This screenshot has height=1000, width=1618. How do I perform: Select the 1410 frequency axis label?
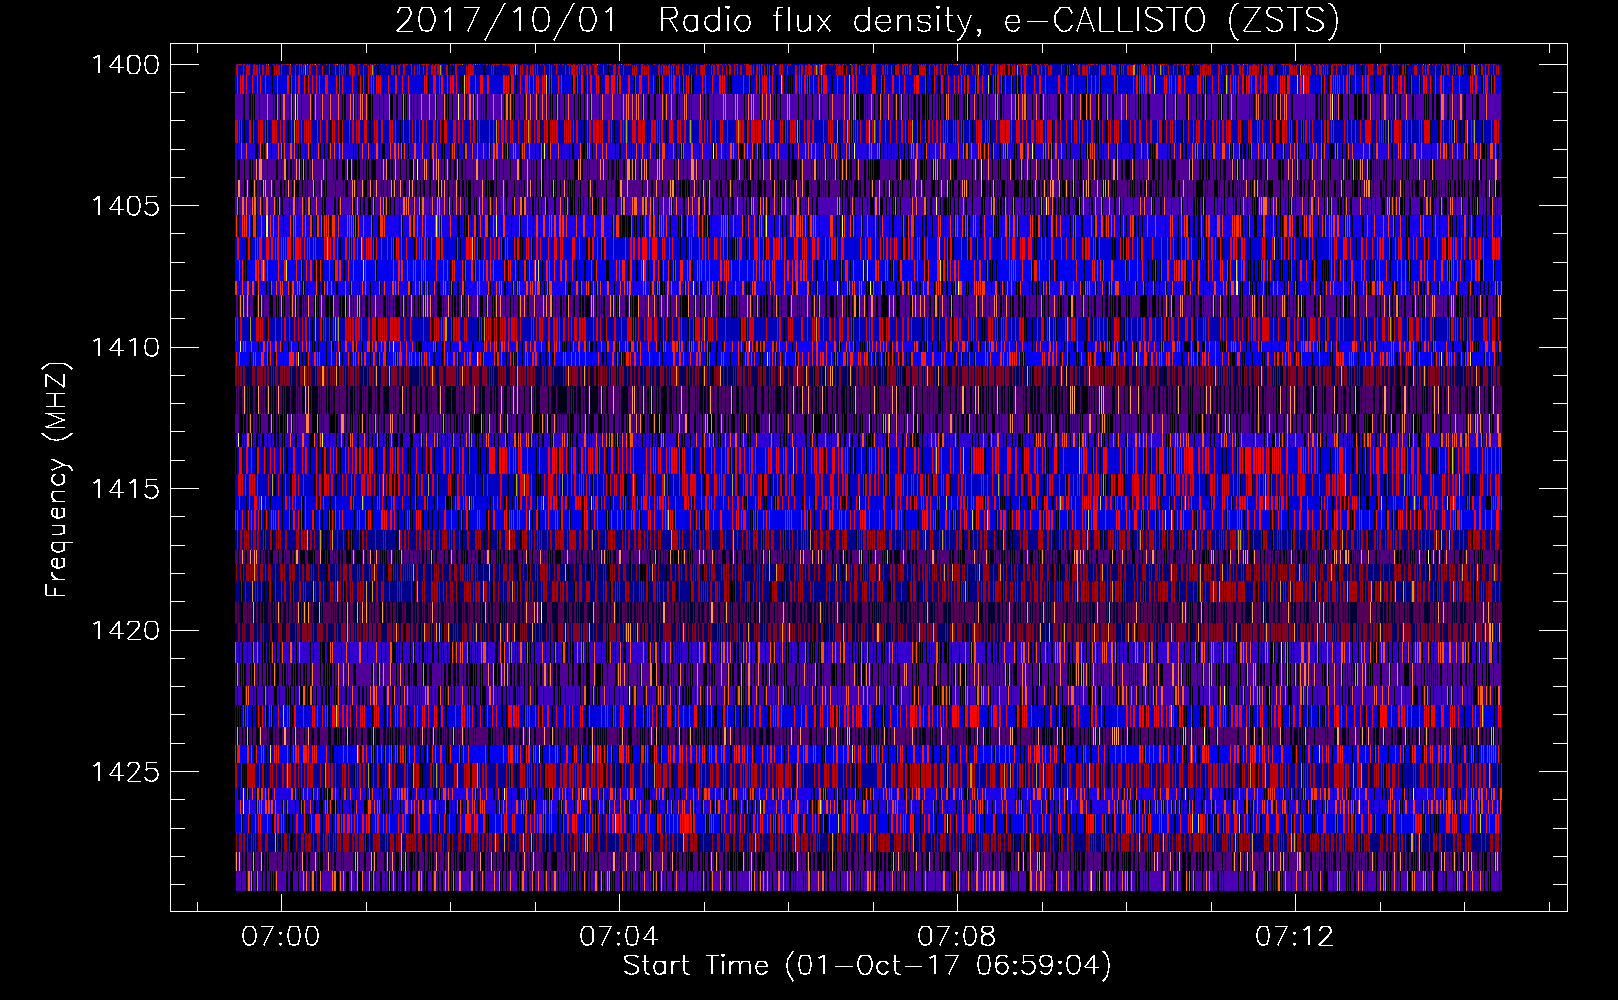pyautogui.click(x=125, y=348)
